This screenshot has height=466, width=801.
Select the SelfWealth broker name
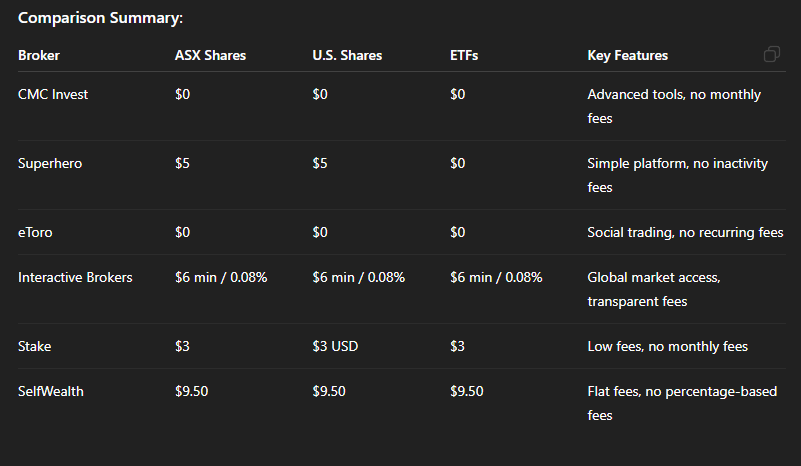[x=51, y=392]
